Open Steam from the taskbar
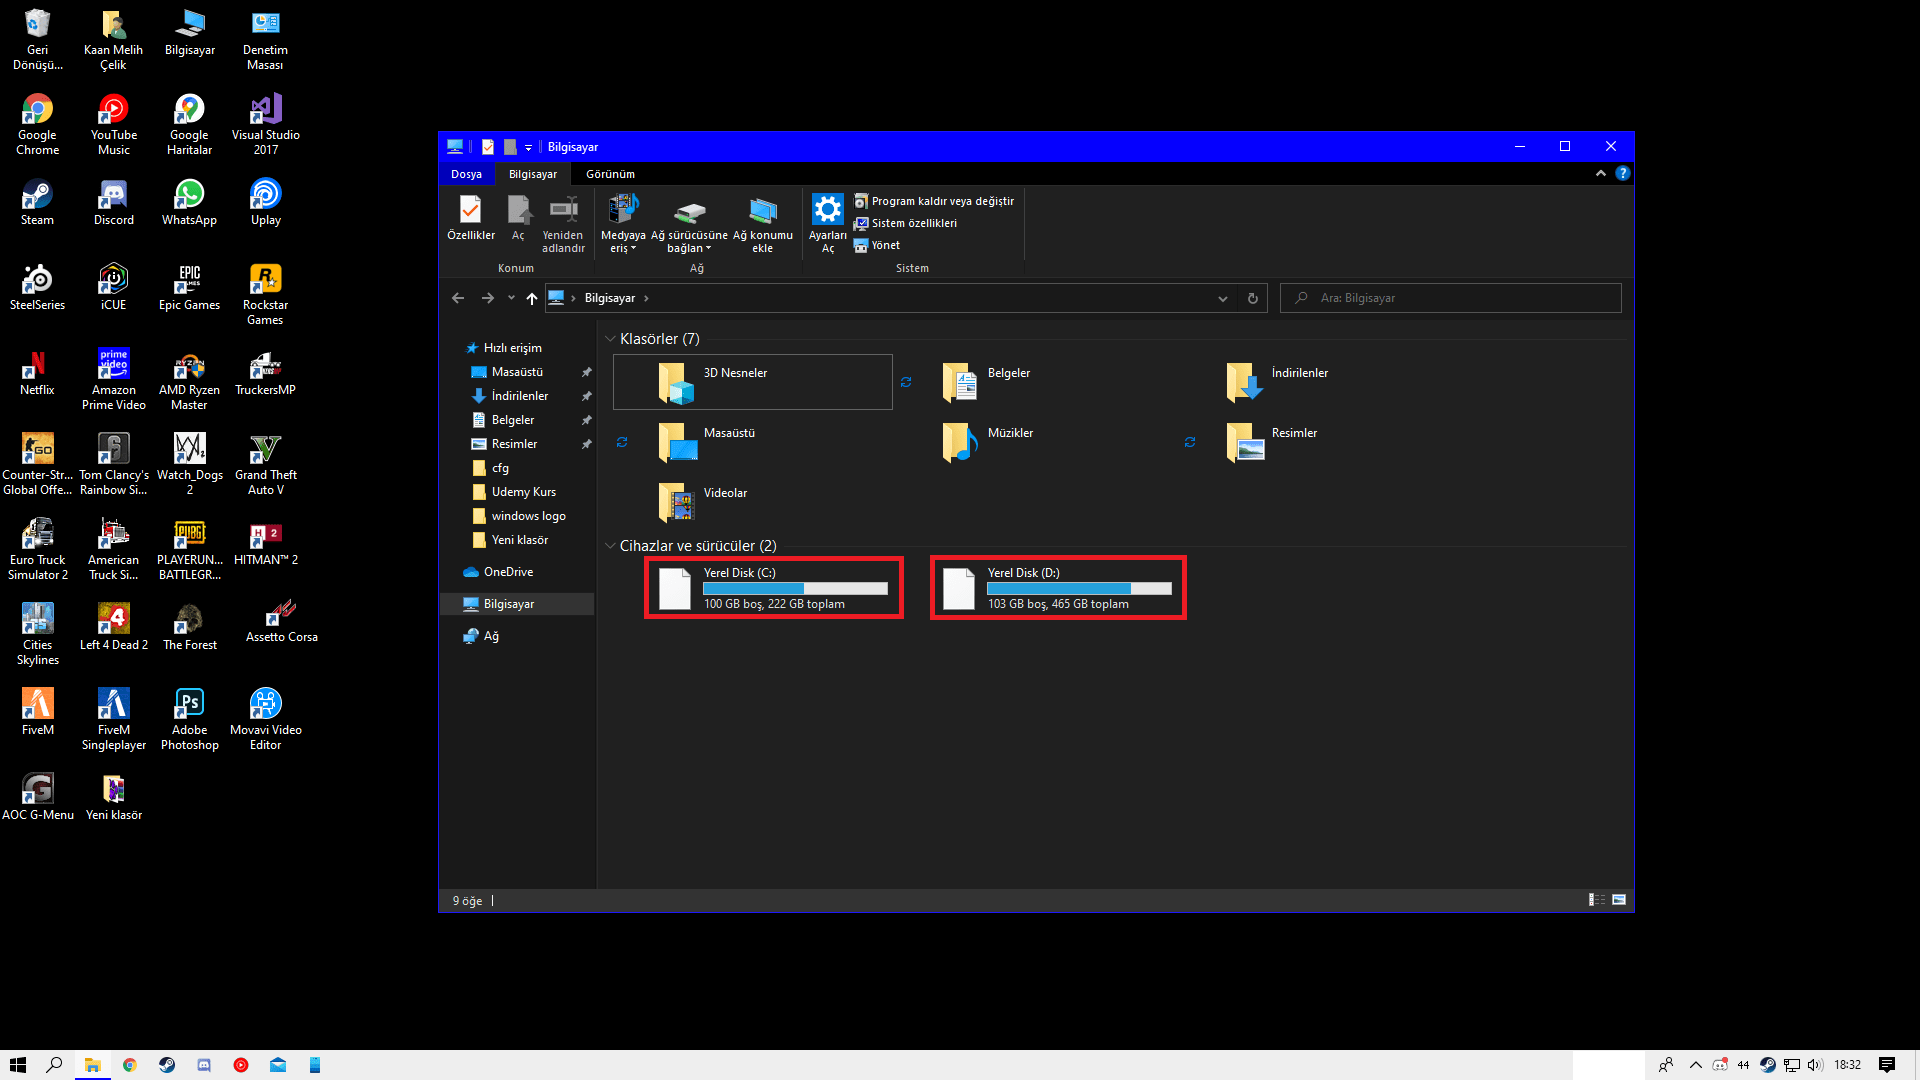 click(167, 1065)
